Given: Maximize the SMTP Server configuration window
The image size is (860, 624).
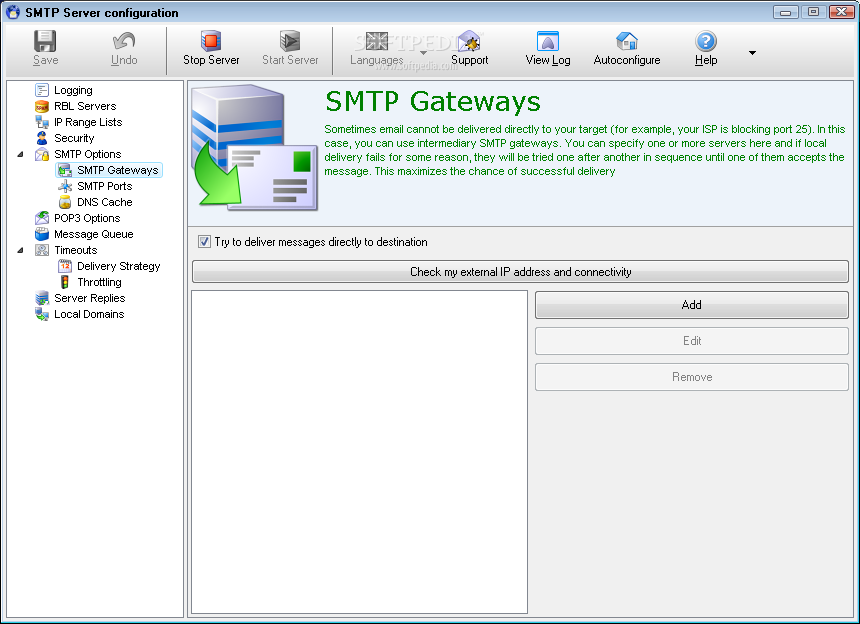Looking at the screenshot, I should (x=813, y=12).
